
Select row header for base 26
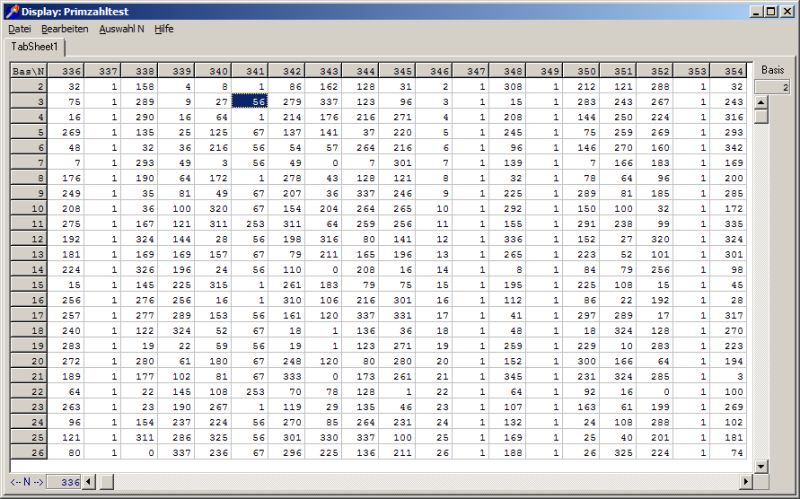click(29, 452)
